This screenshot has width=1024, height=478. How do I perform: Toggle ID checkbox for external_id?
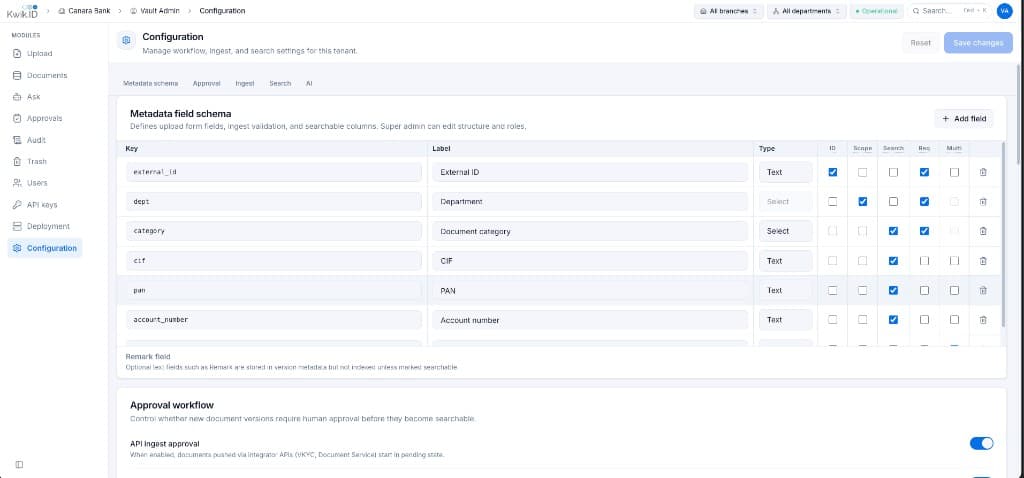point(832,172)
